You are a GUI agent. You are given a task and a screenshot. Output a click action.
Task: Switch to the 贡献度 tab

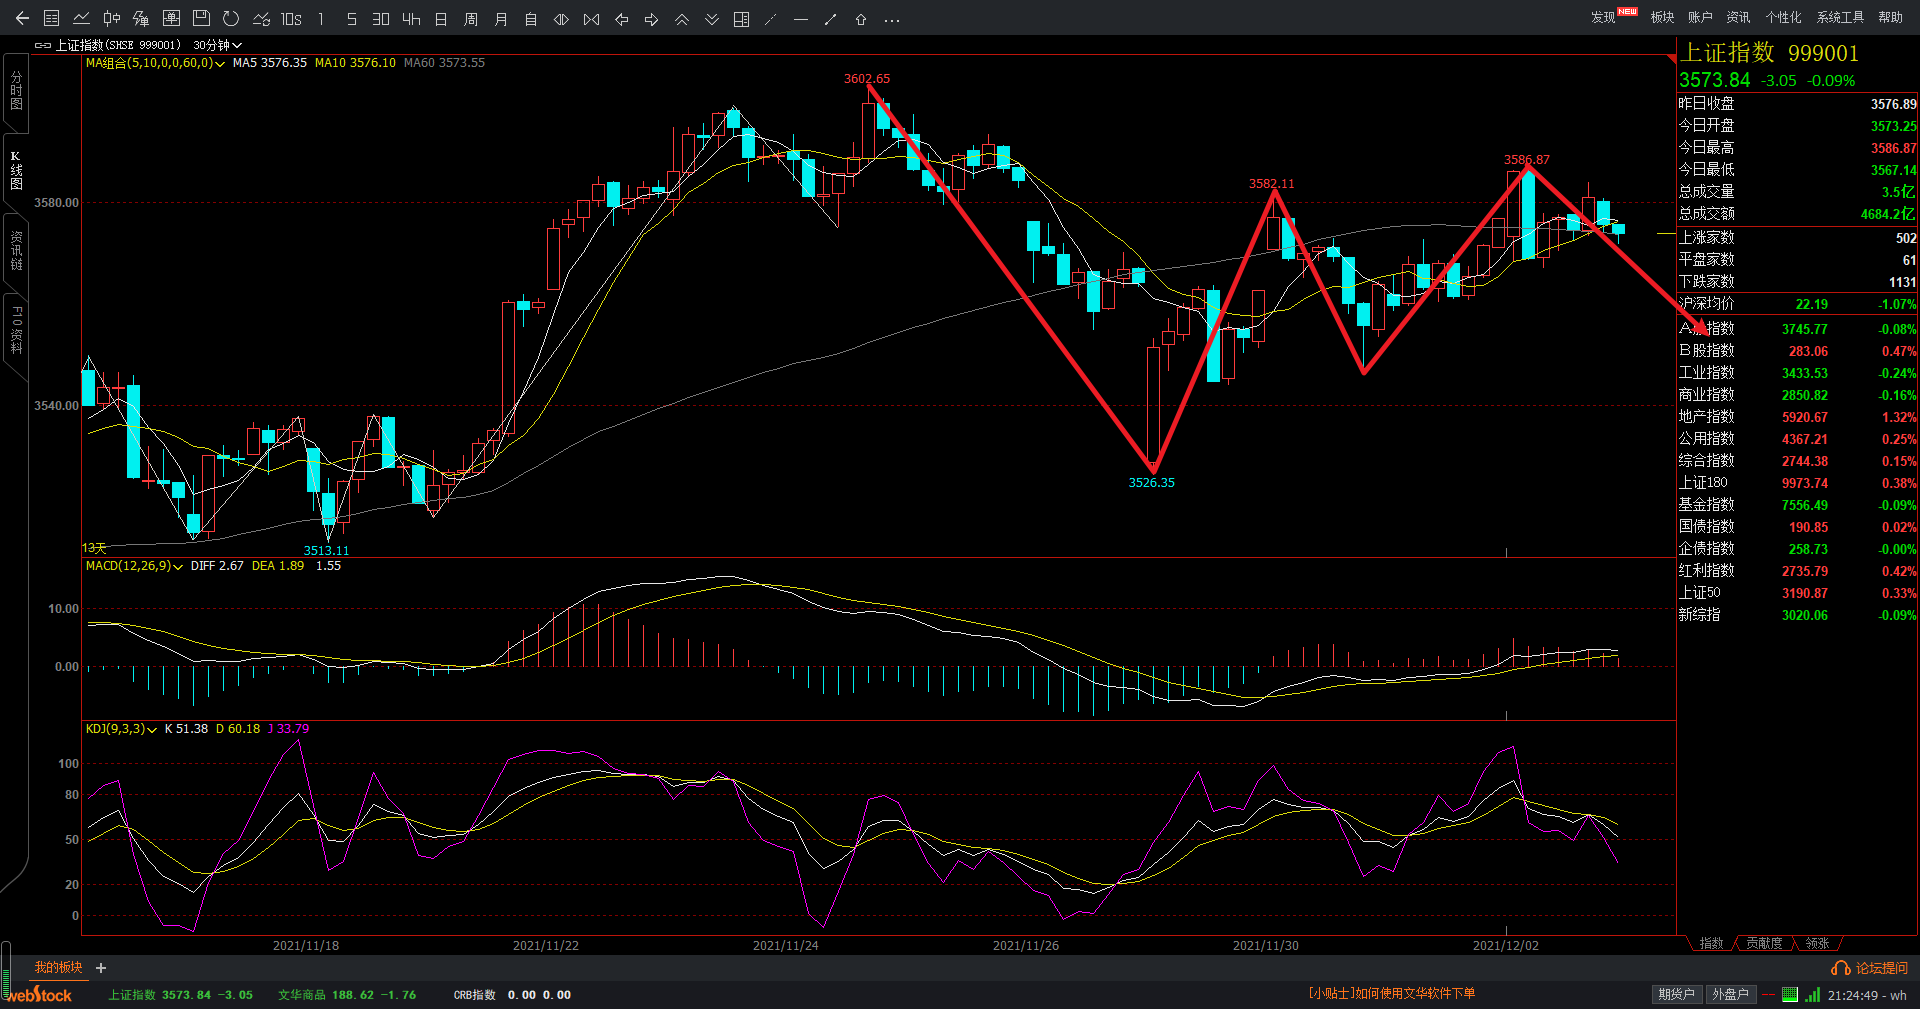pos(1764,943)
